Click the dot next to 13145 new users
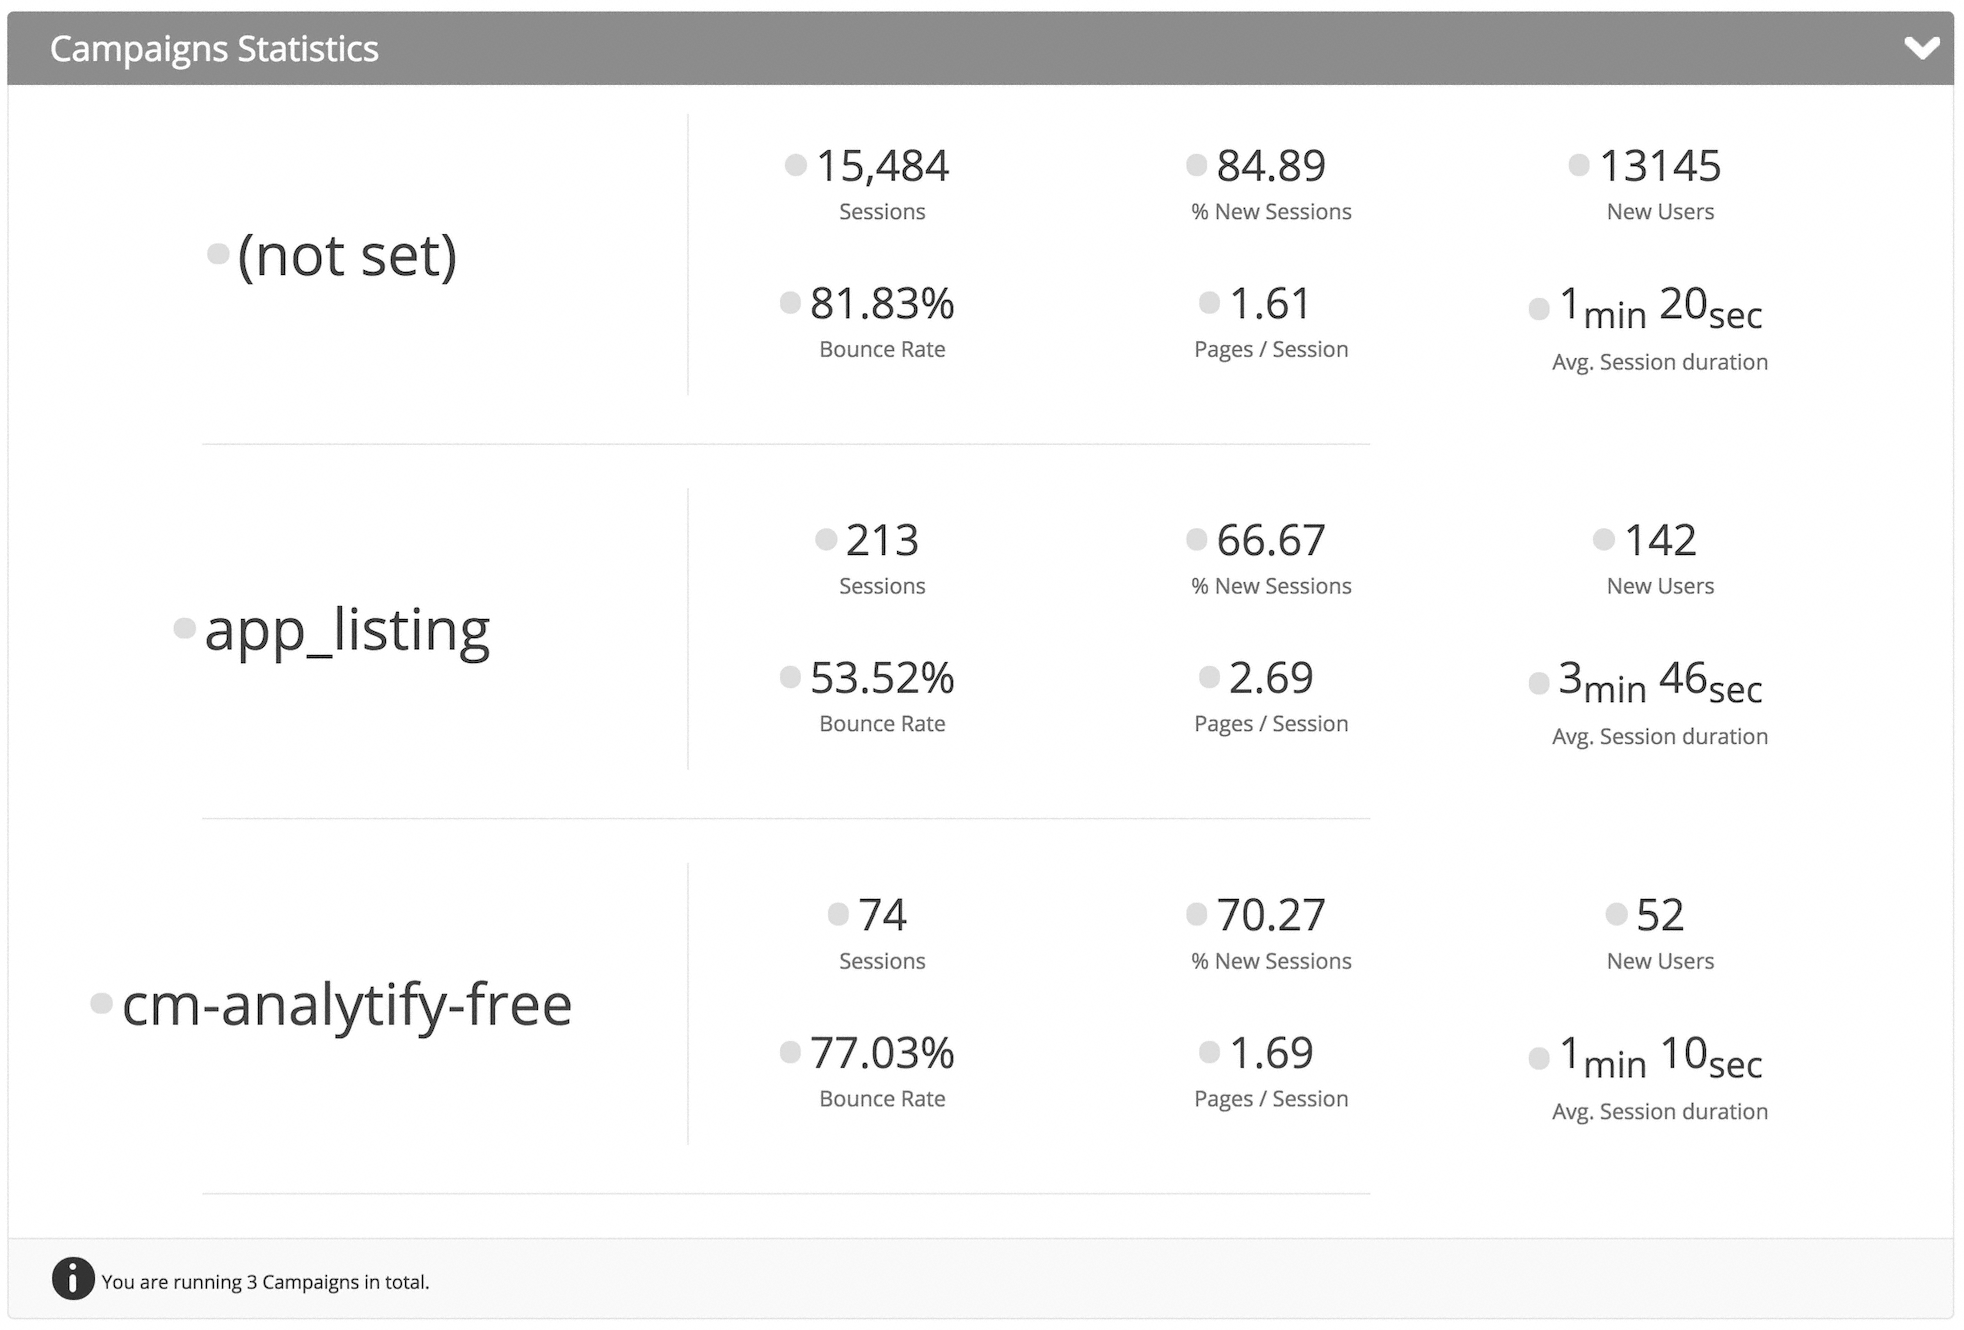Image resolution: width=1964 pixels, height=1330 pixels. pos(1579,165)
